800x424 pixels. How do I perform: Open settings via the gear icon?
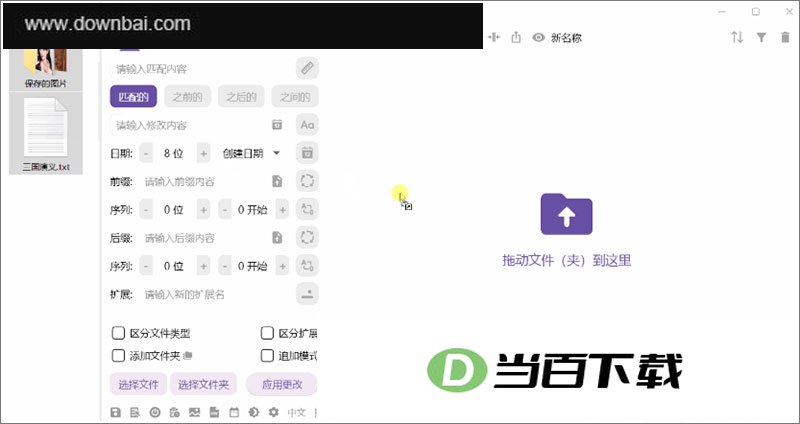pyautogui.click(x=274, y=412)
